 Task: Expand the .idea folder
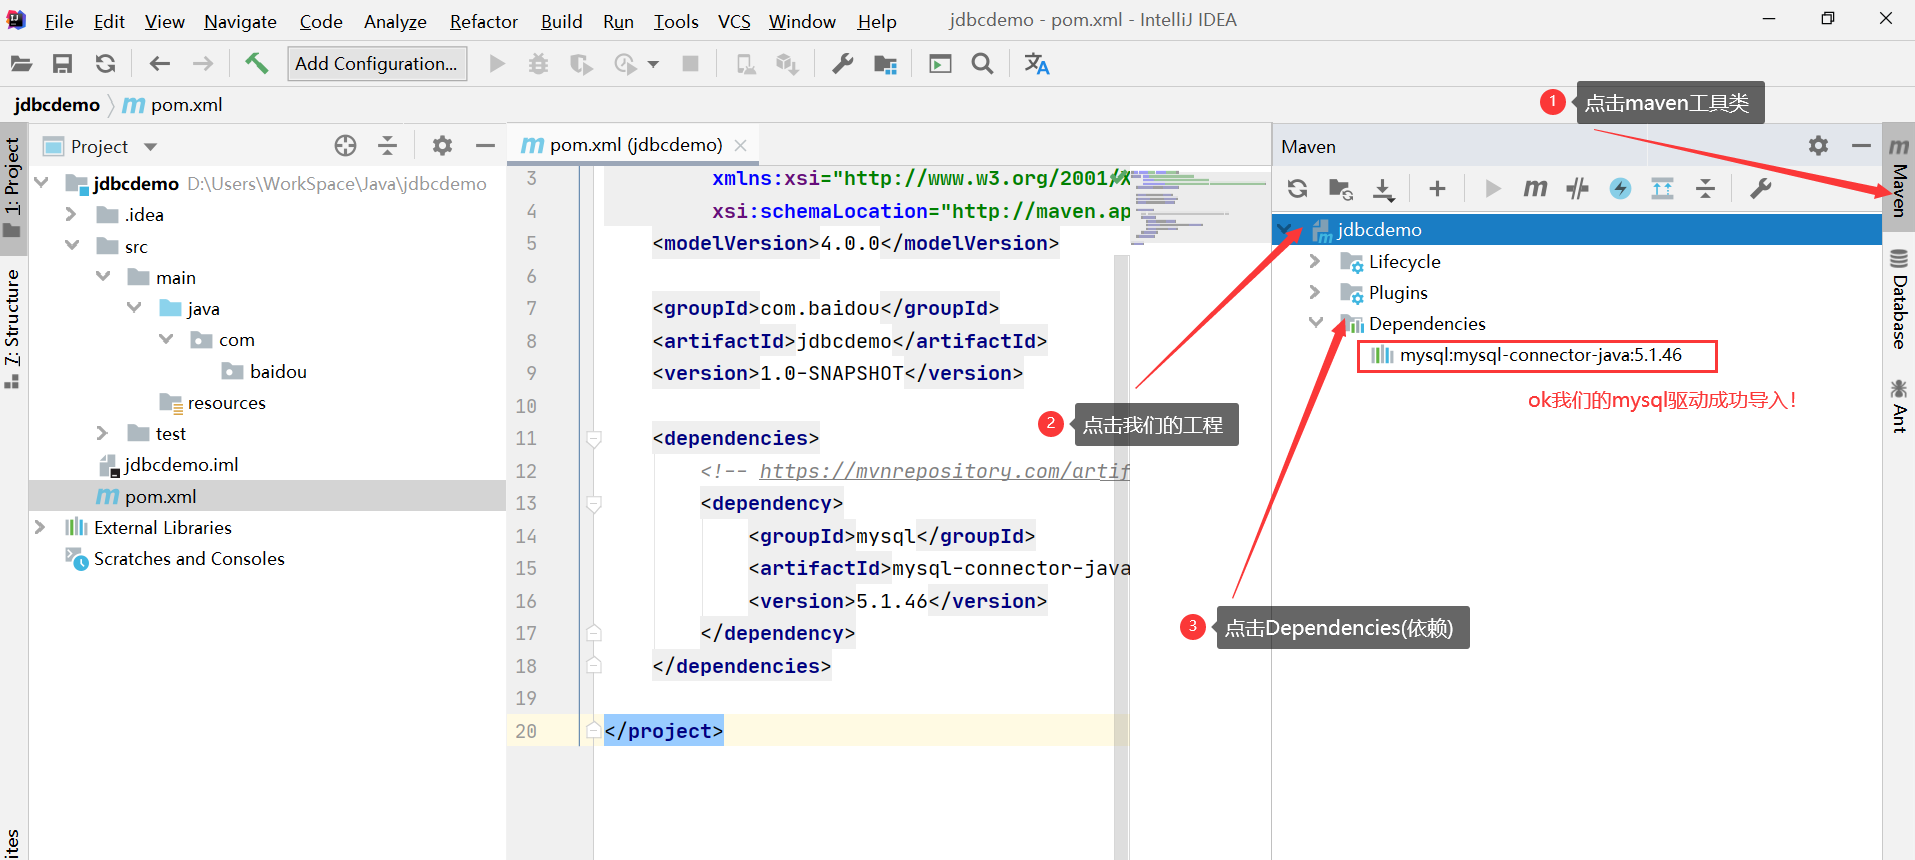coord(71,214)
